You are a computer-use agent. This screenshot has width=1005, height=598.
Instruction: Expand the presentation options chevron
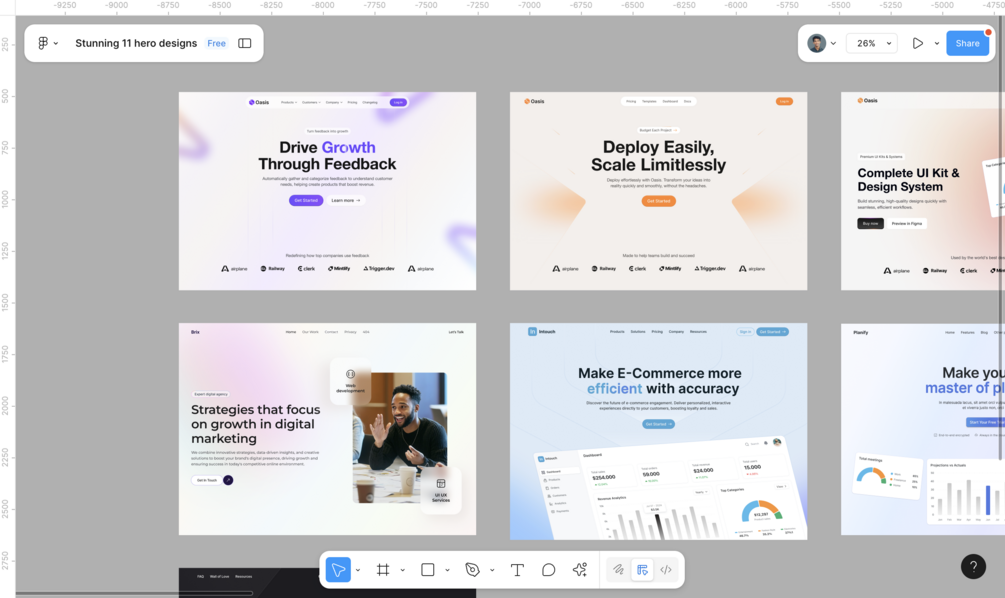[x=936, y=44]
